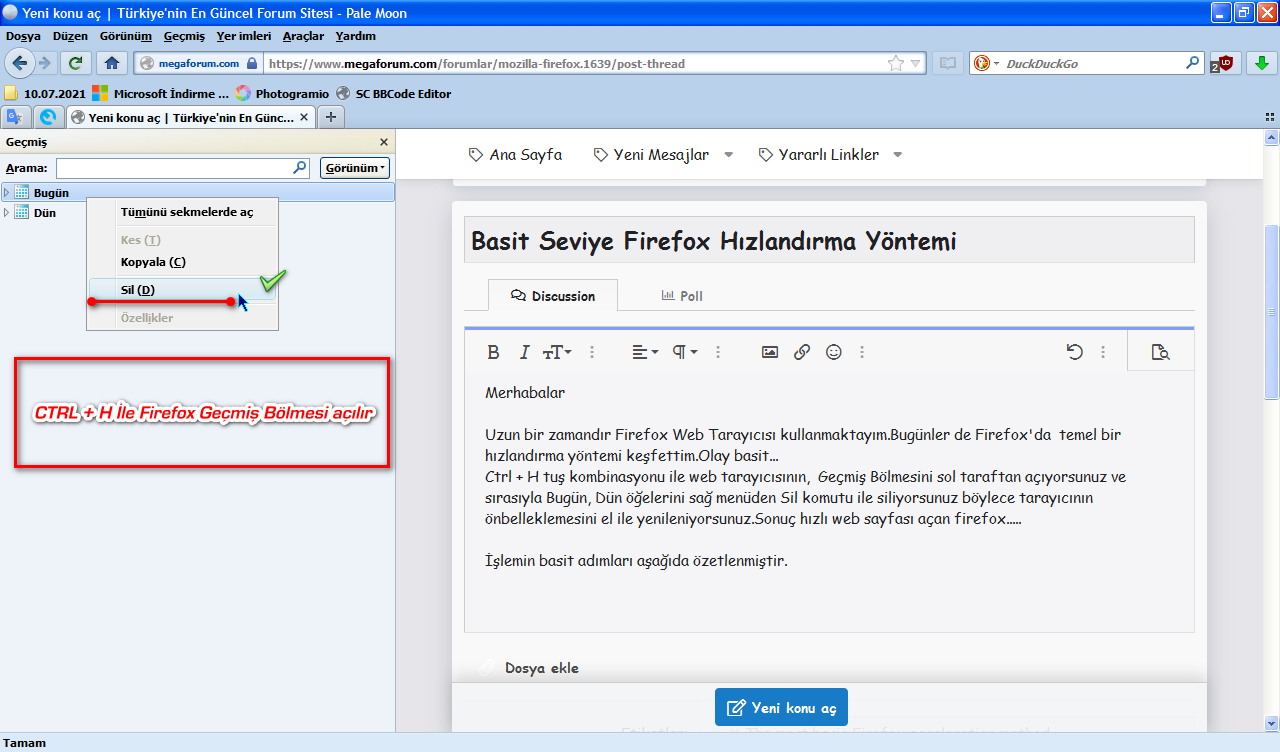Open the SC BBCode Editor bookmark

pos(394,94)
